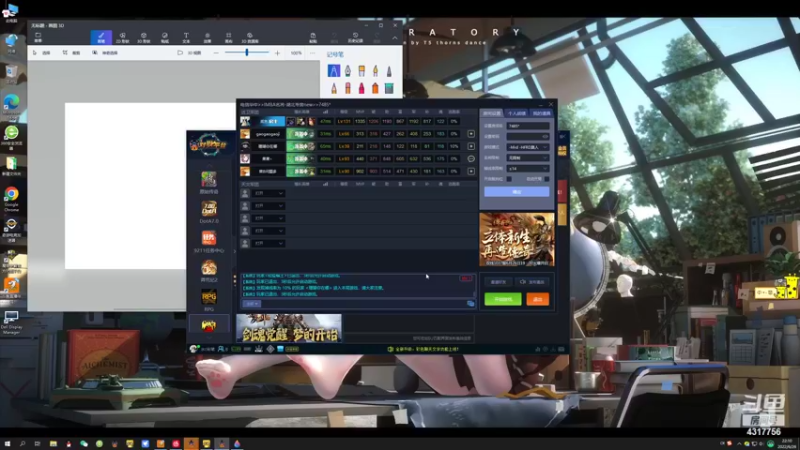Open the game mode dropdown in room settings
This screenshot has width=800, height=450.
tap(528, 147)
